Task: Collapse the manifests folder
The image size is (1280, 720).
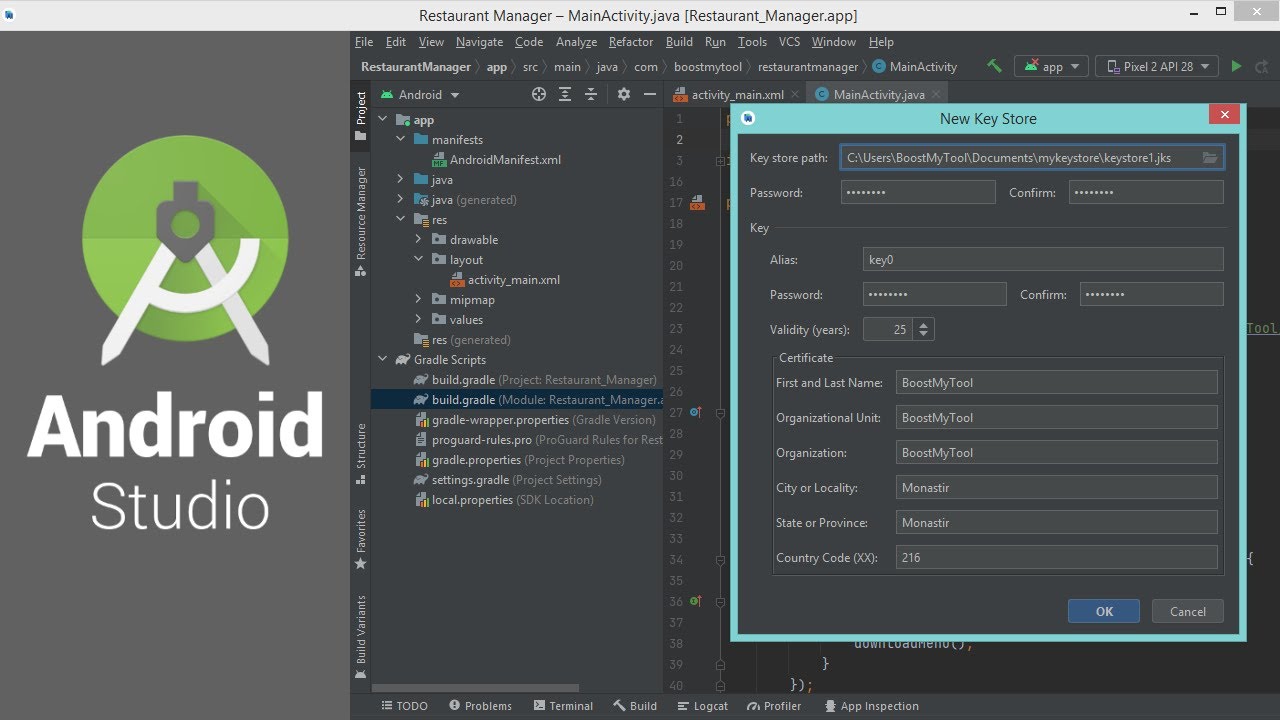Action: point(400,140)
